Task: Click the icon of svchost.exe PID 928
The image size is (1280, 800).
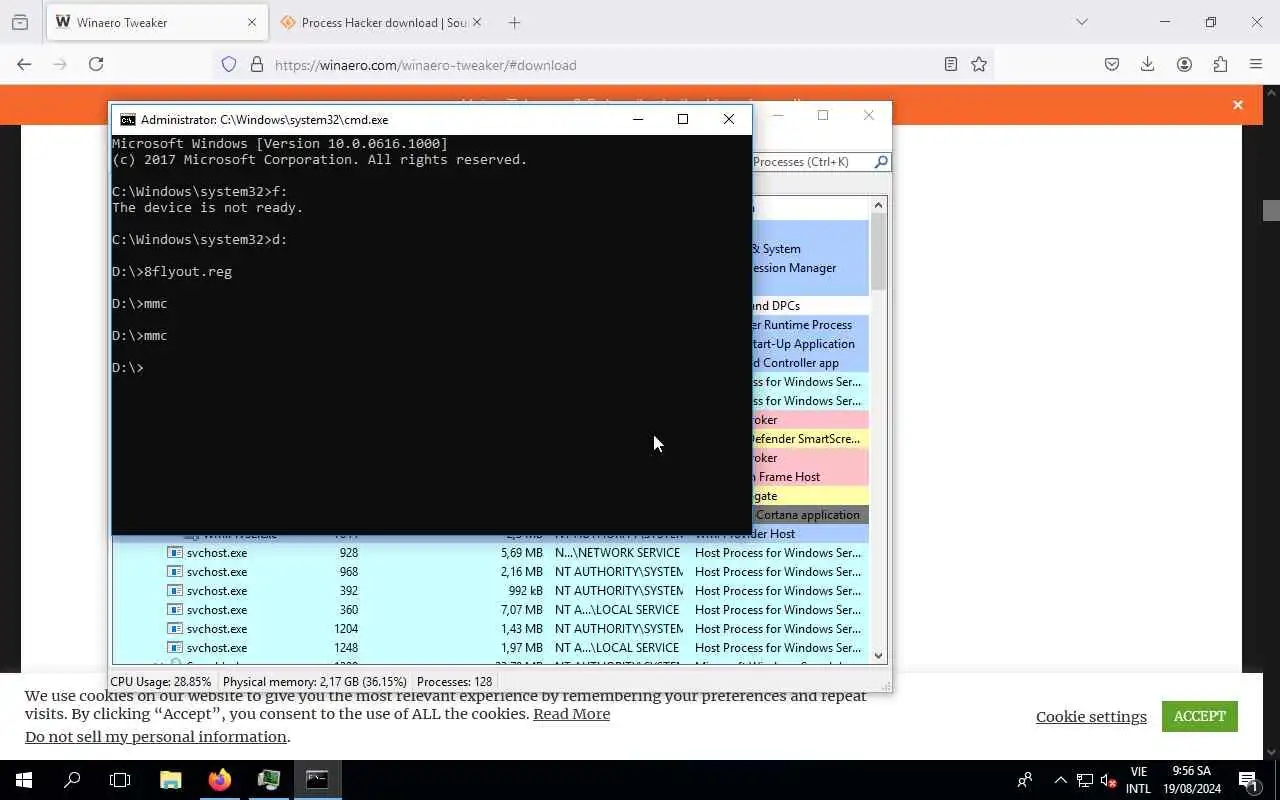Action: [175, 552]
